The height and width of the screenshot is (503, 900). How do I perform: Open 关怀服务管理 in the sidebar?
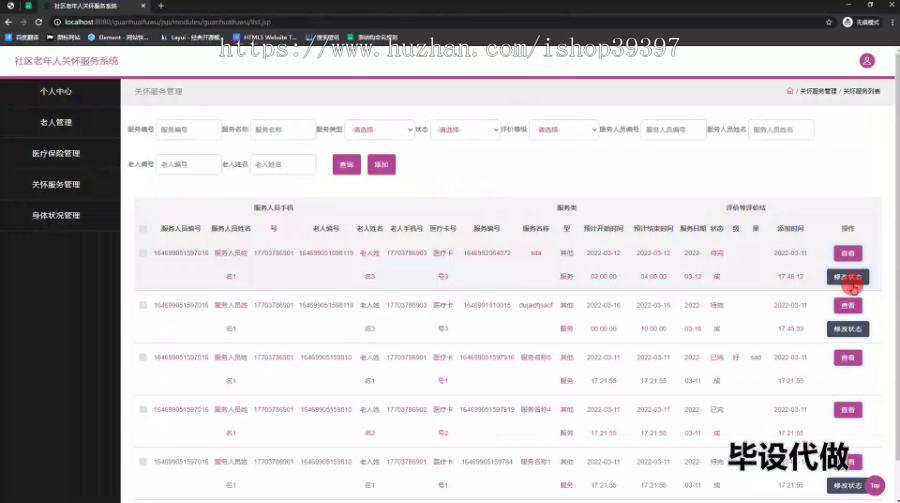(56, 184)
